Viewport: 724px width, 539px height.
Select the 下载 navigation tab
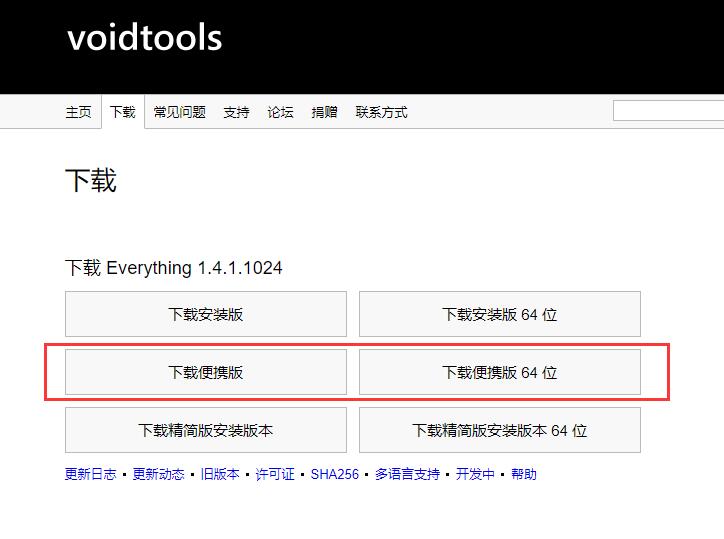coord(123,112)
